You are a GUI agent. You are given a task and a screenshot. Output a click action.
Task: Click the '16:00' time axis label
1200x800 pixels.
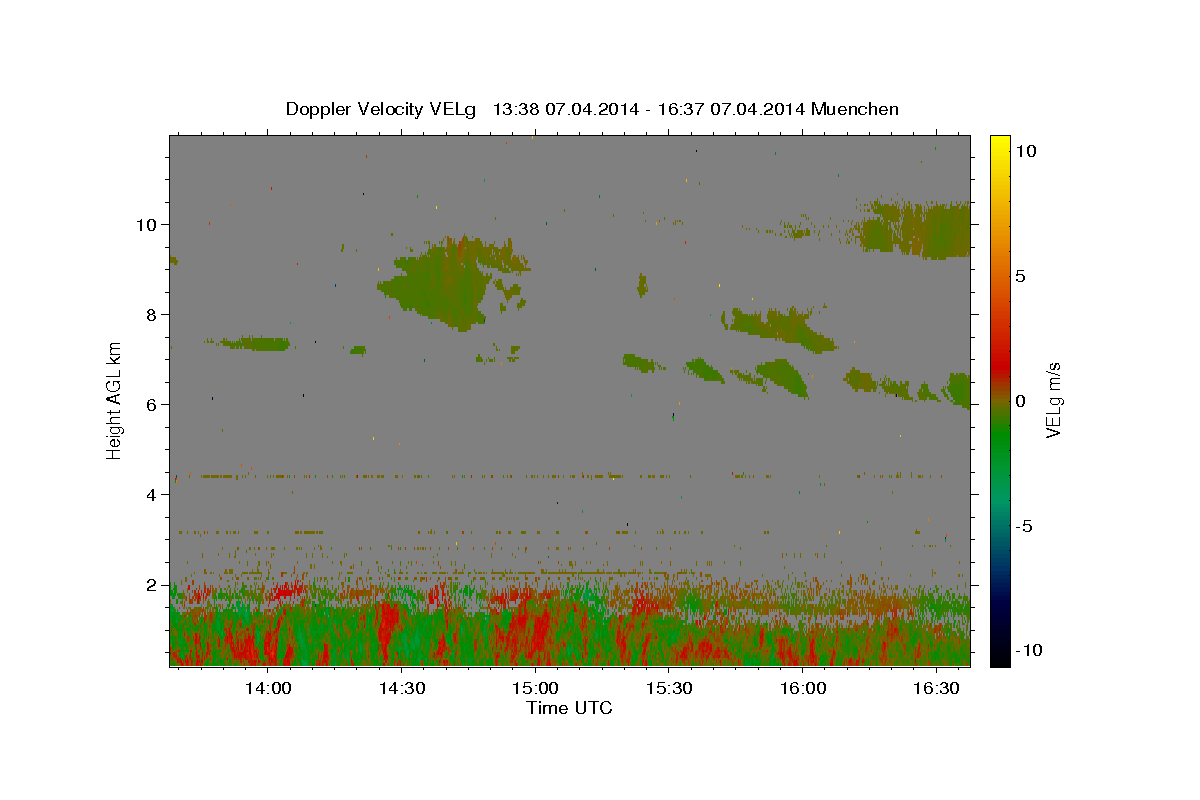pos(802,688)
